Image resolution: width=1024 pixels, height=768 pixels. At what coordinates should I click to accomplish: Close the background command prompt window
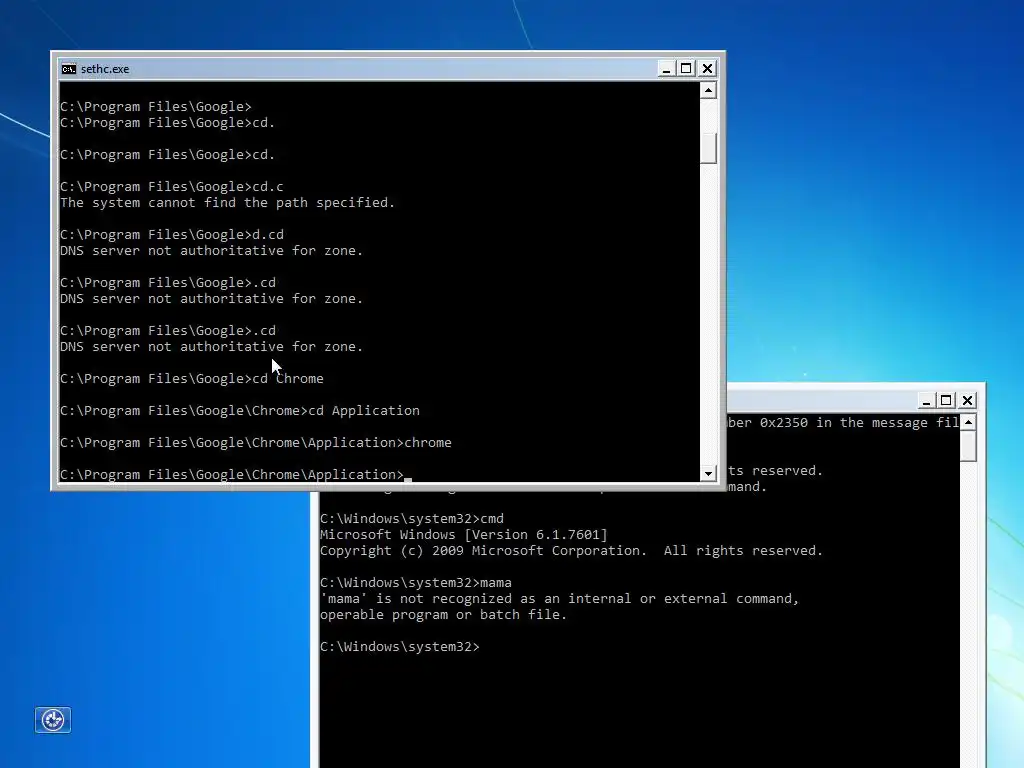967,400
